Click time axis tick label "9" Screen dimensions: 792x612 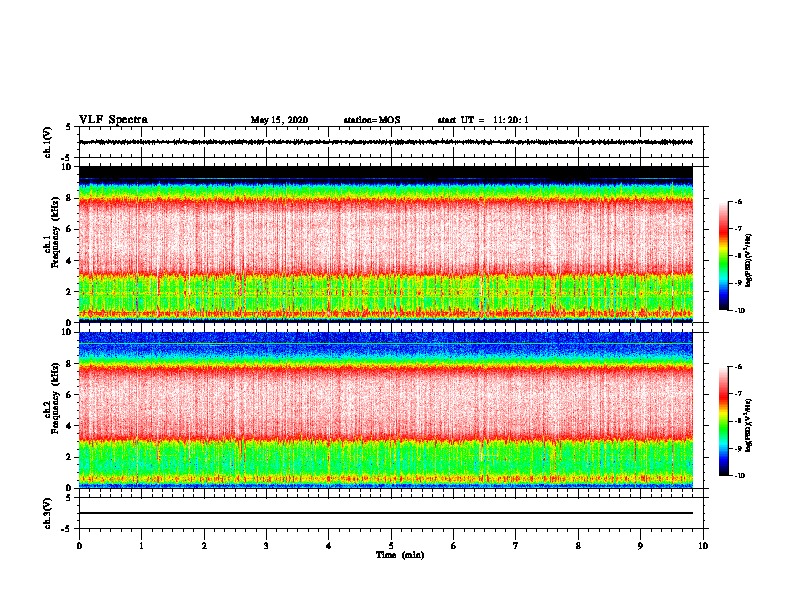click(640, 546)
